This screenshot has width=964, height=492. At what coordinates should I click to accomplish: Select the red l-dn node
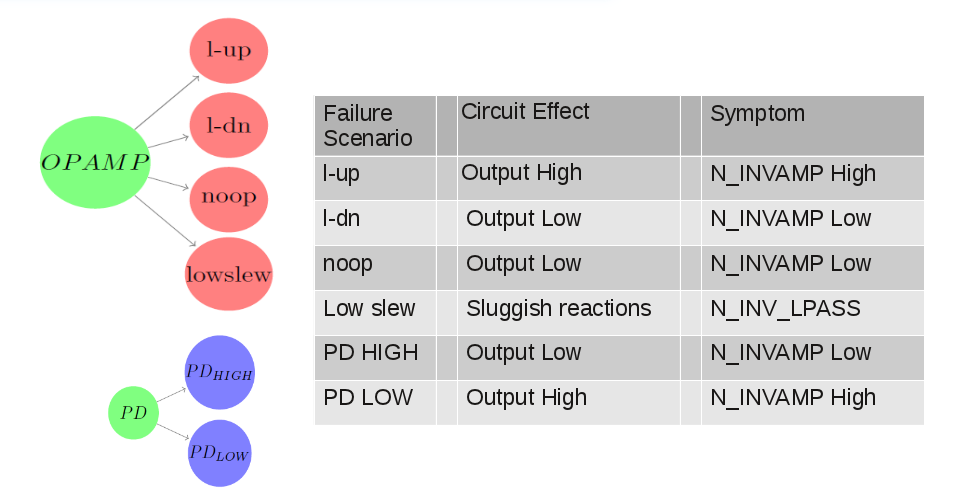(x=229, y=125)
